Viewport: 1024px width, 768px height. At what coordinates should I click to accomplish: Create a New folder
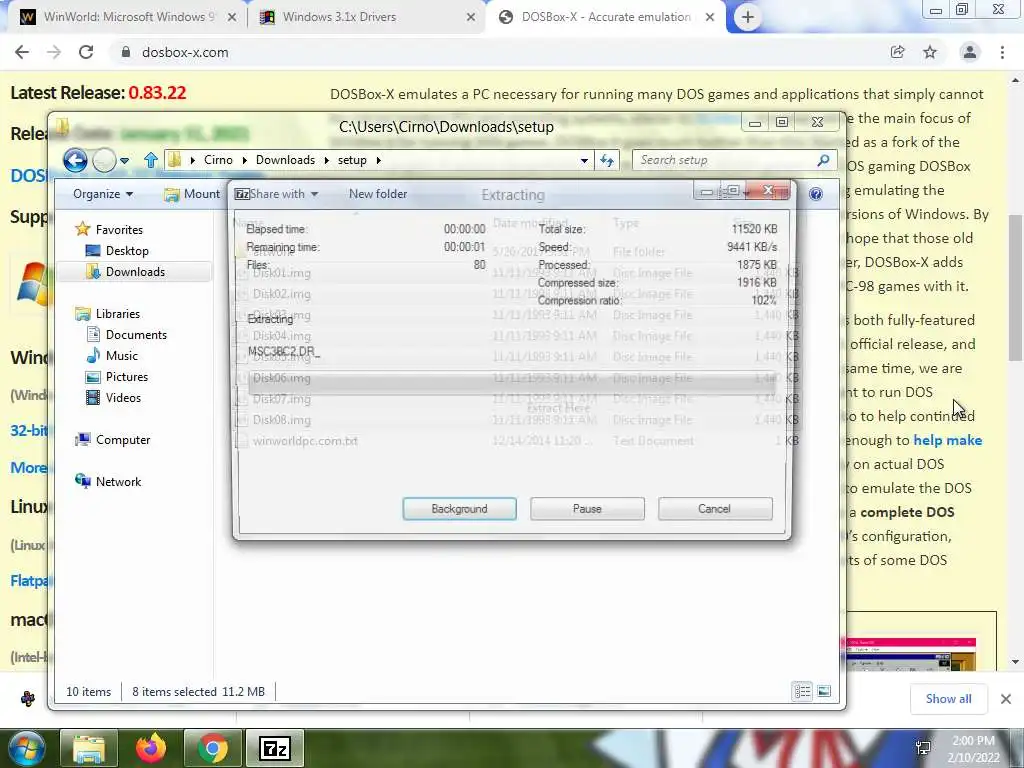[377, 194]
